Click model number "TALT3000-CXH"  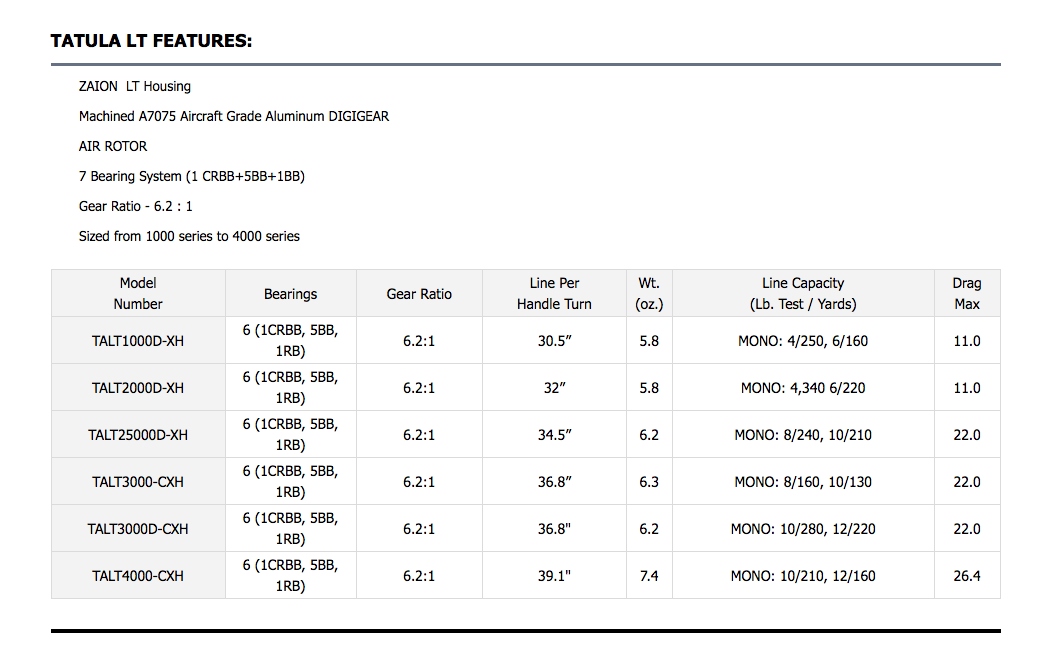click(138, 482)
